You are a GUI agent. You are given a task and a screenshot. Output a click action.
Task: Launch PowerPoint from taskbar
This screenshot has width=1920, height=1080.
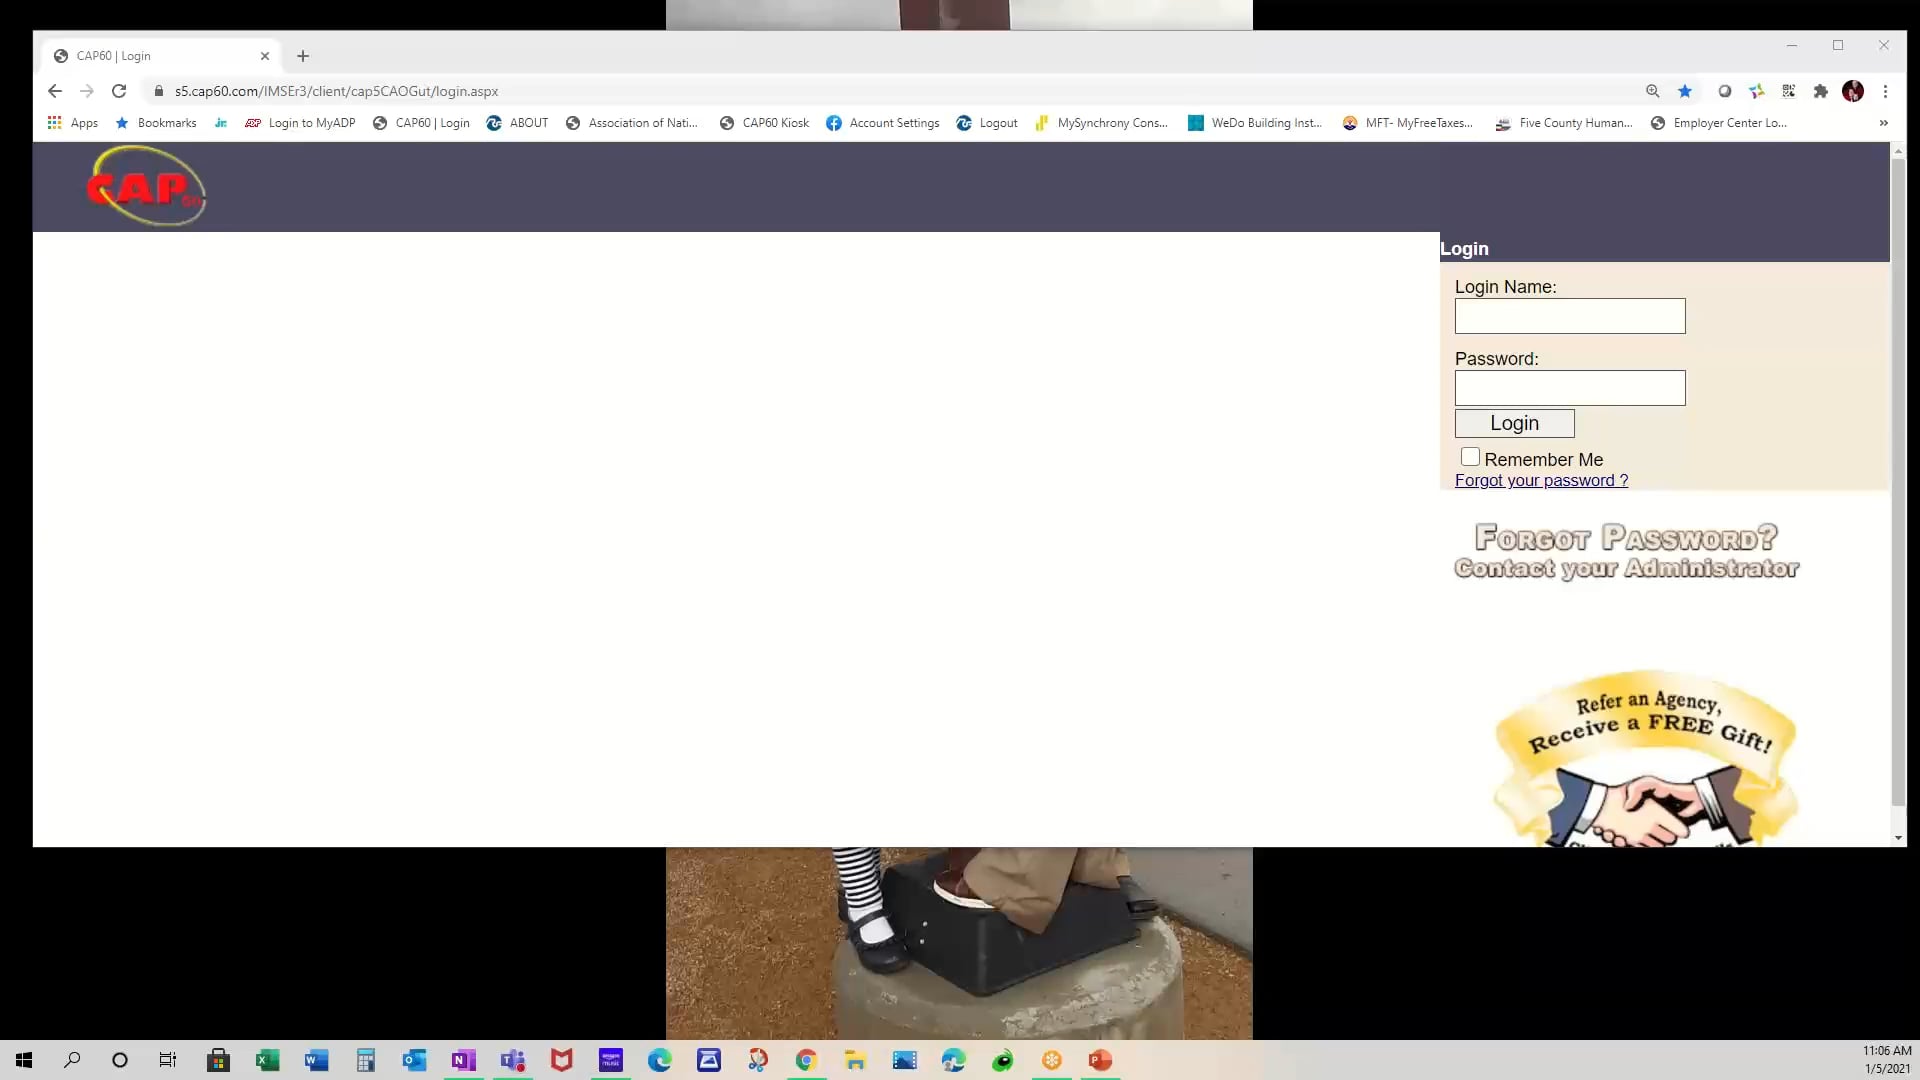[x=1100, y=1060]
